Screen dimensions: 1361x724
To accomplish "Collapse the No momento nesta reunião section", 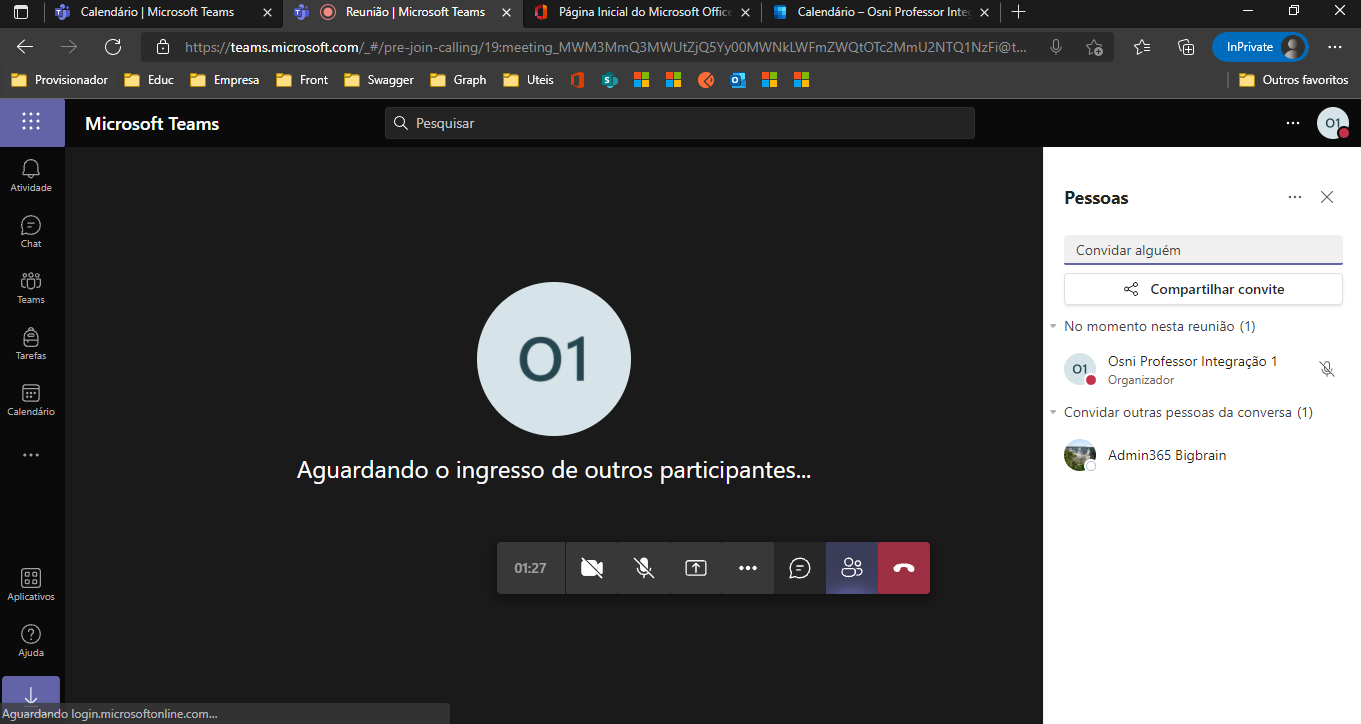I will pyautogui.click(x=1054, y=327).
